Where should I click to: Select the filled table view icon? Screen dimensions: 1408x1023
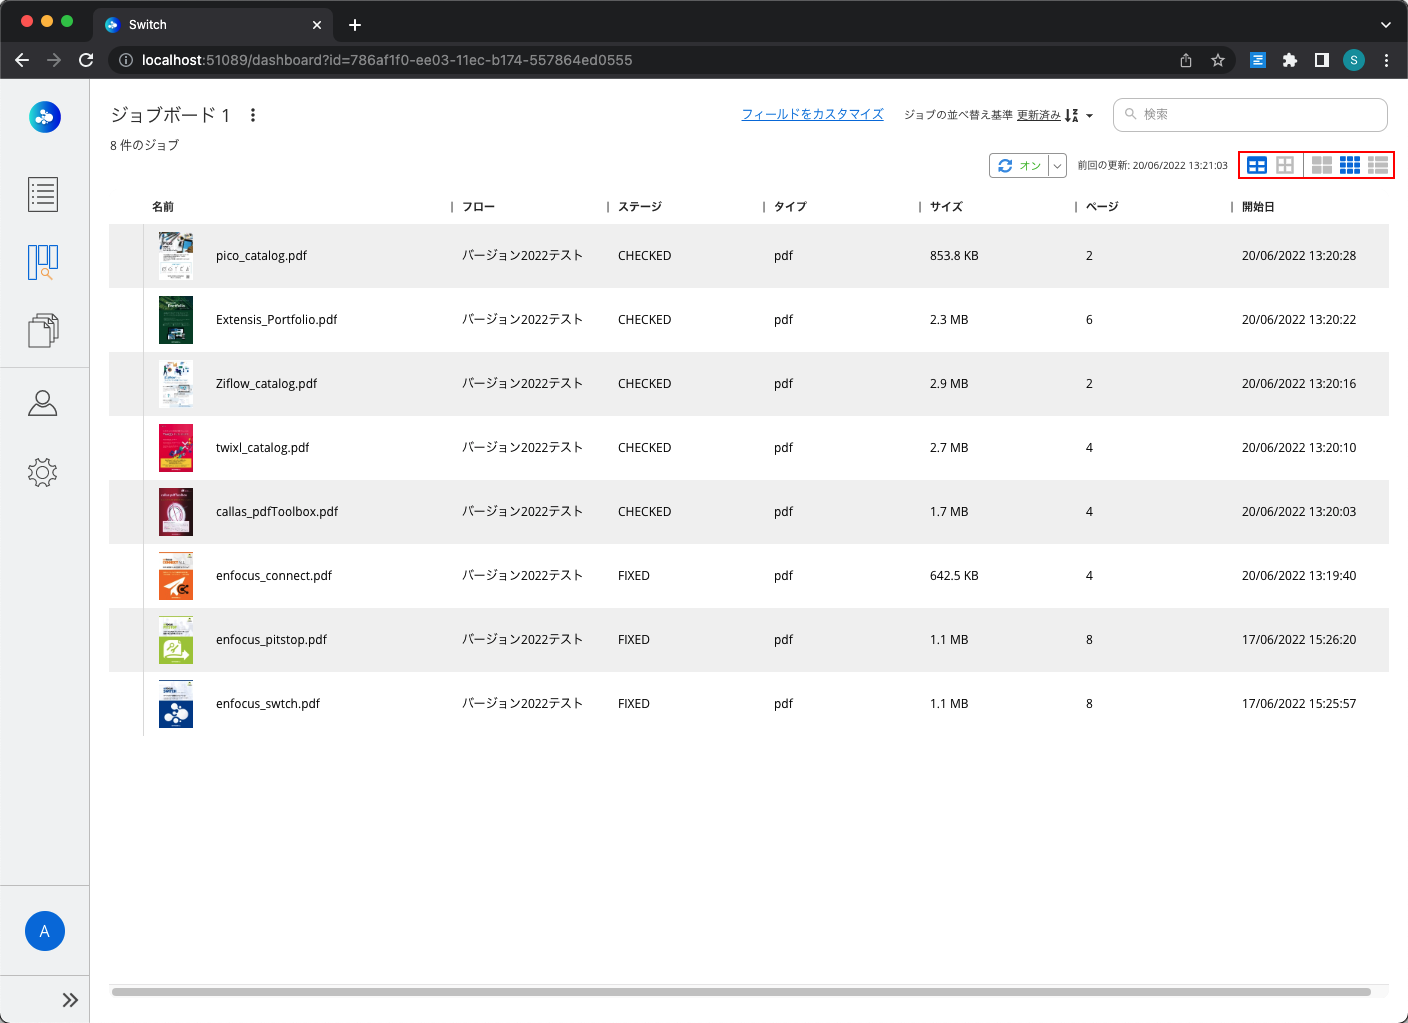tap(1257, 165)
